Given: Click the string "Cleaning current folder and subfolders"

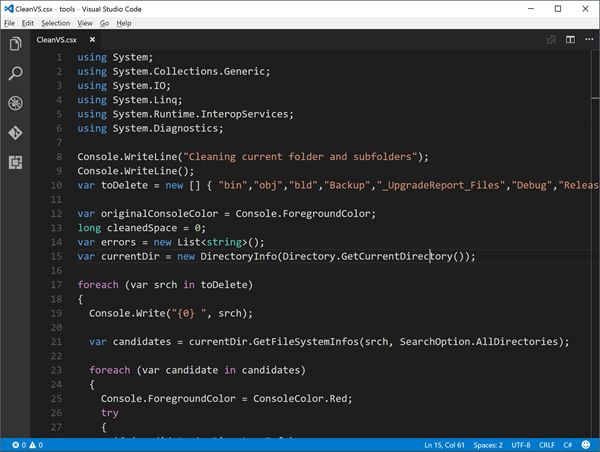Looking at the screenshot, I should tap(300, 157).
